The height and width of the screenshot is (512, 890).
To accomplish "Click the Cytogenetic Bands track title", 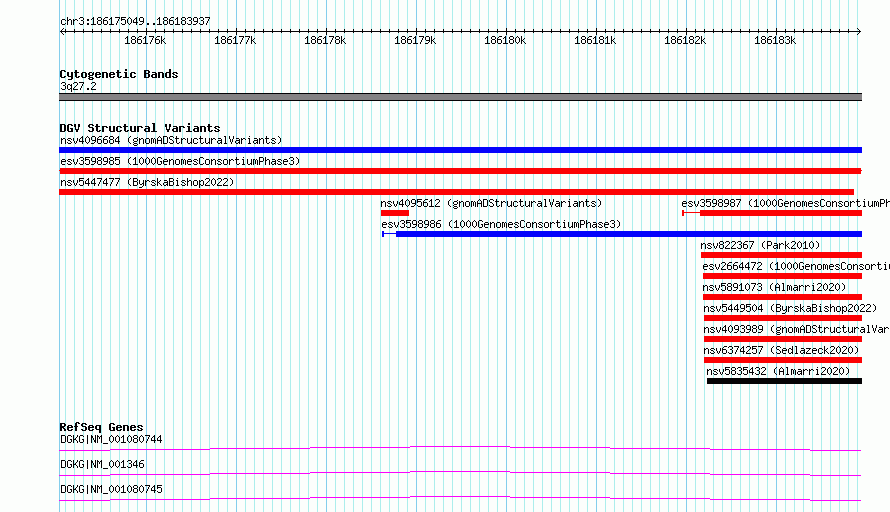I will [119, 74].
